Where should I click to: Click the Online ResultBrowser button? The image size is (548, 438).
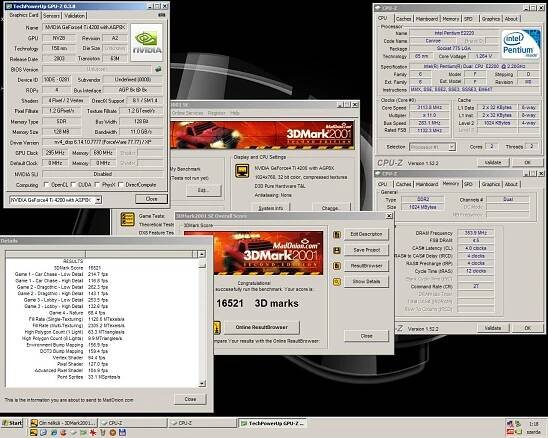tap(261, 328)
